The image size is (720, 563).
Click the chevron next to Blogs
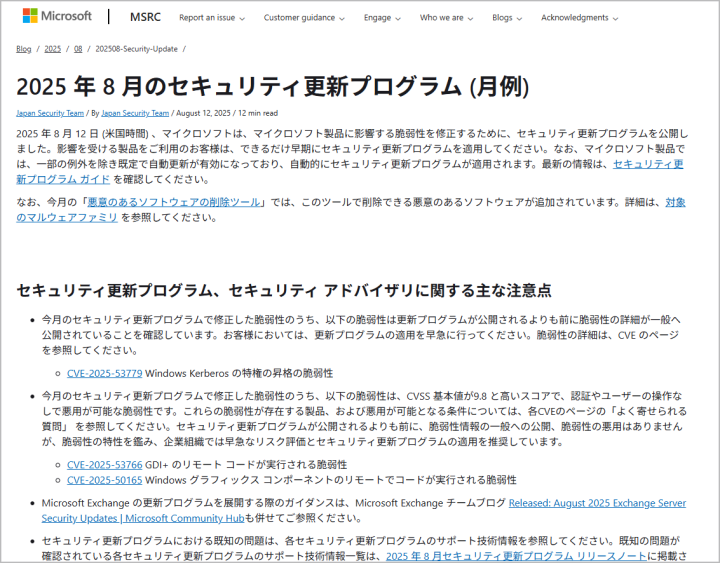pyautogui.click(x=519, y=19)
